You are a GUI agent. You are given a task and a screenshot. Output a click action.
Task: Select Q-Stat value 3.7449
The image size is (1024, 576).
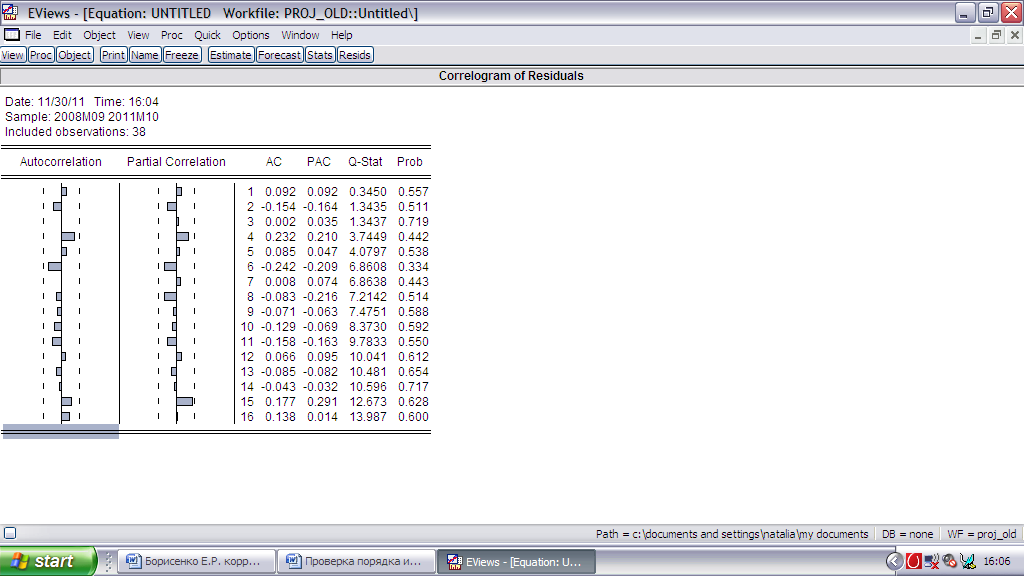[x=368, y=237]
